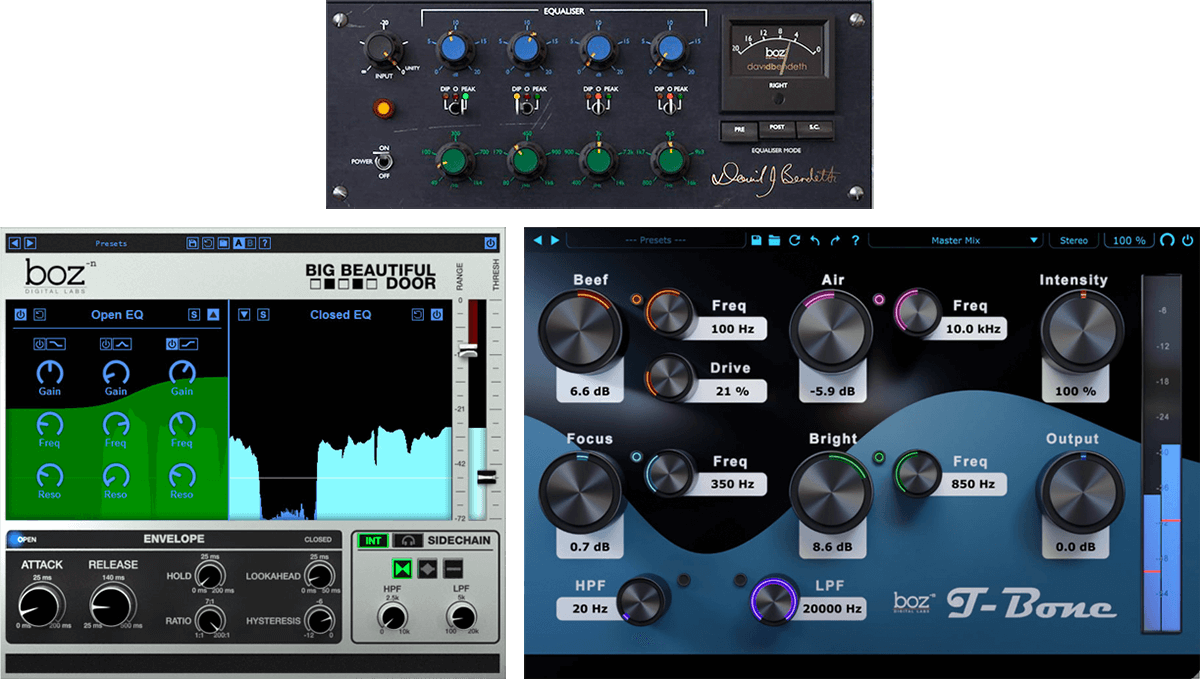Click the redo arrow in T-Bone
This screenshot has height=679, width=1200.
[x=836, y=240]
